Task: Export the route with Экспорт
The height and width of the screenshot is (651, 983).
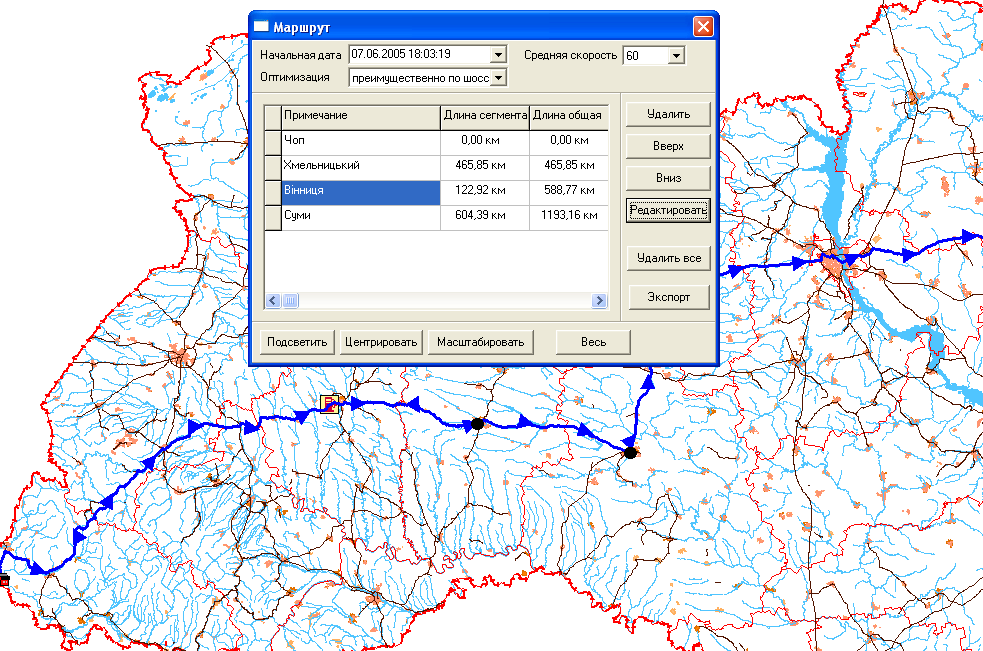Action: 668,297
